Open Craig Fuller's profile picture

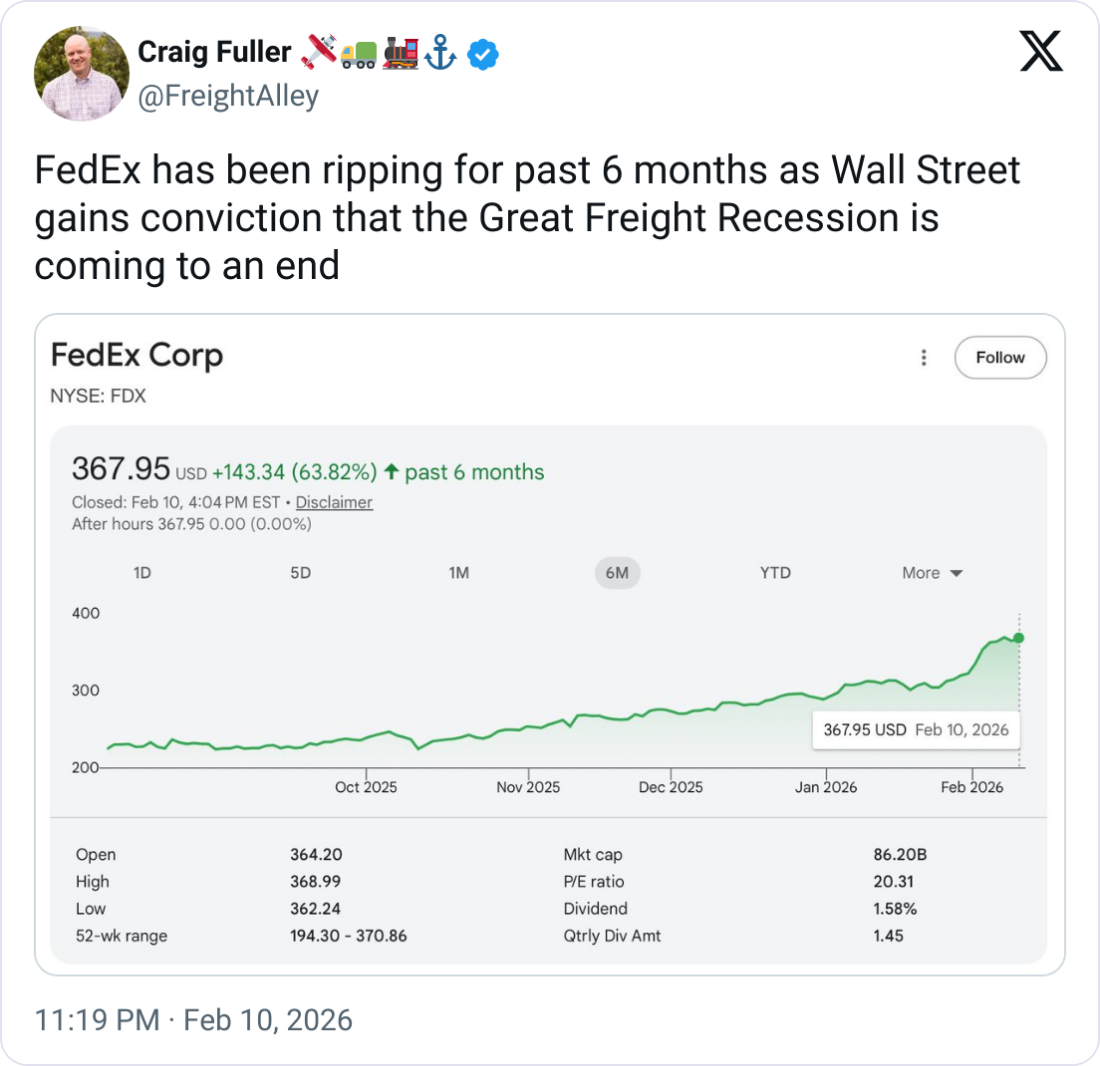pos(81,73)
